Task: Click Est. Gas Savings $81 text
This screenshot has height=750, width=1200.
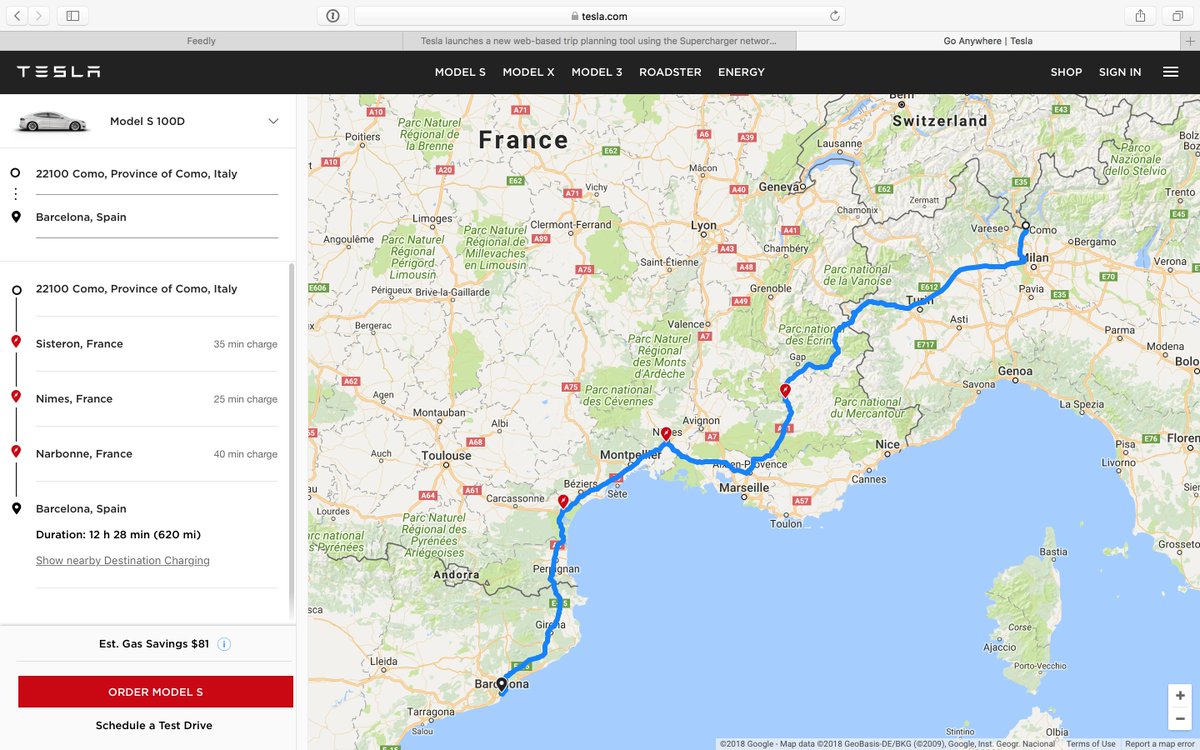Action: tap(154, 644)
